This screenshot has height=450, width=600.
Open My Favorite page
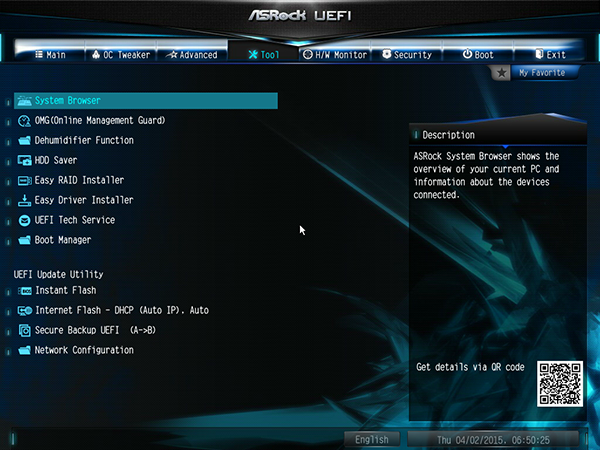tap(542, 73)
